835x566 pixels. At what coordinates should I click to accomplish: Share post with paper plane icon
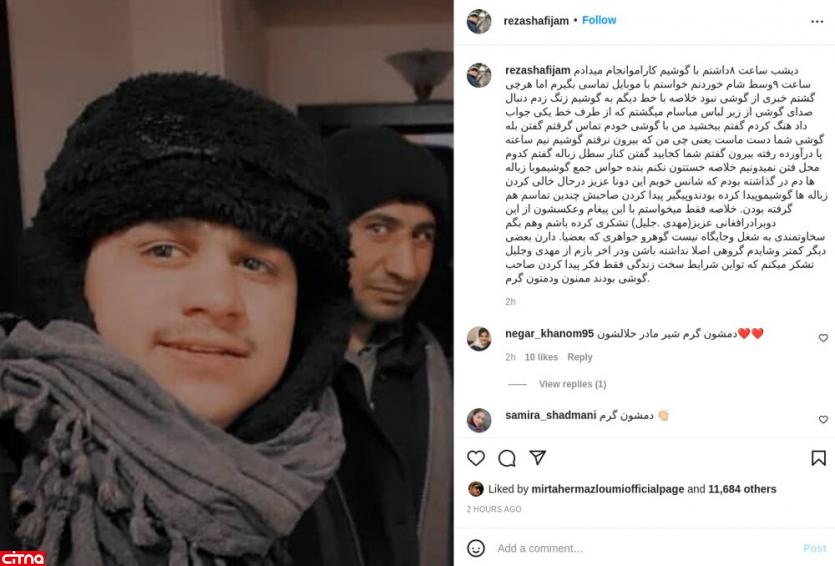pos(538,457)
